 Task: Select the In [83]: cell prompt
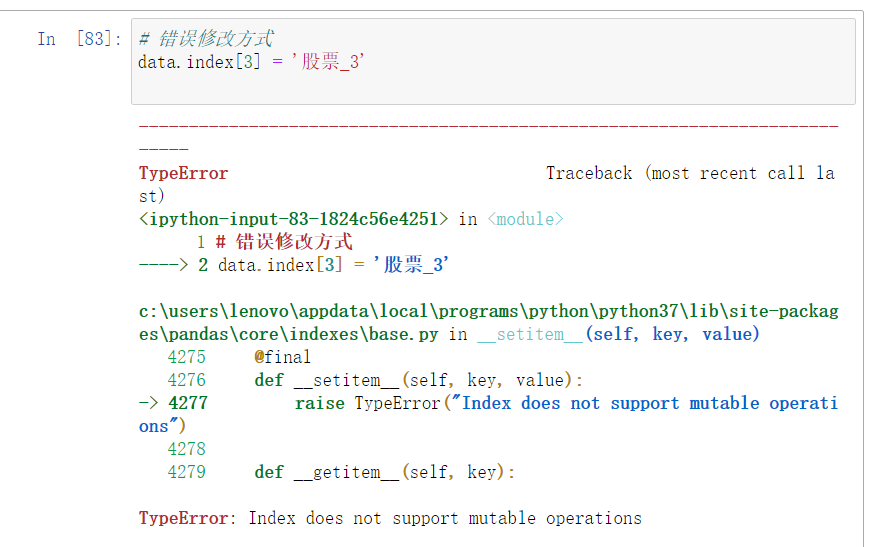[79, 39]
